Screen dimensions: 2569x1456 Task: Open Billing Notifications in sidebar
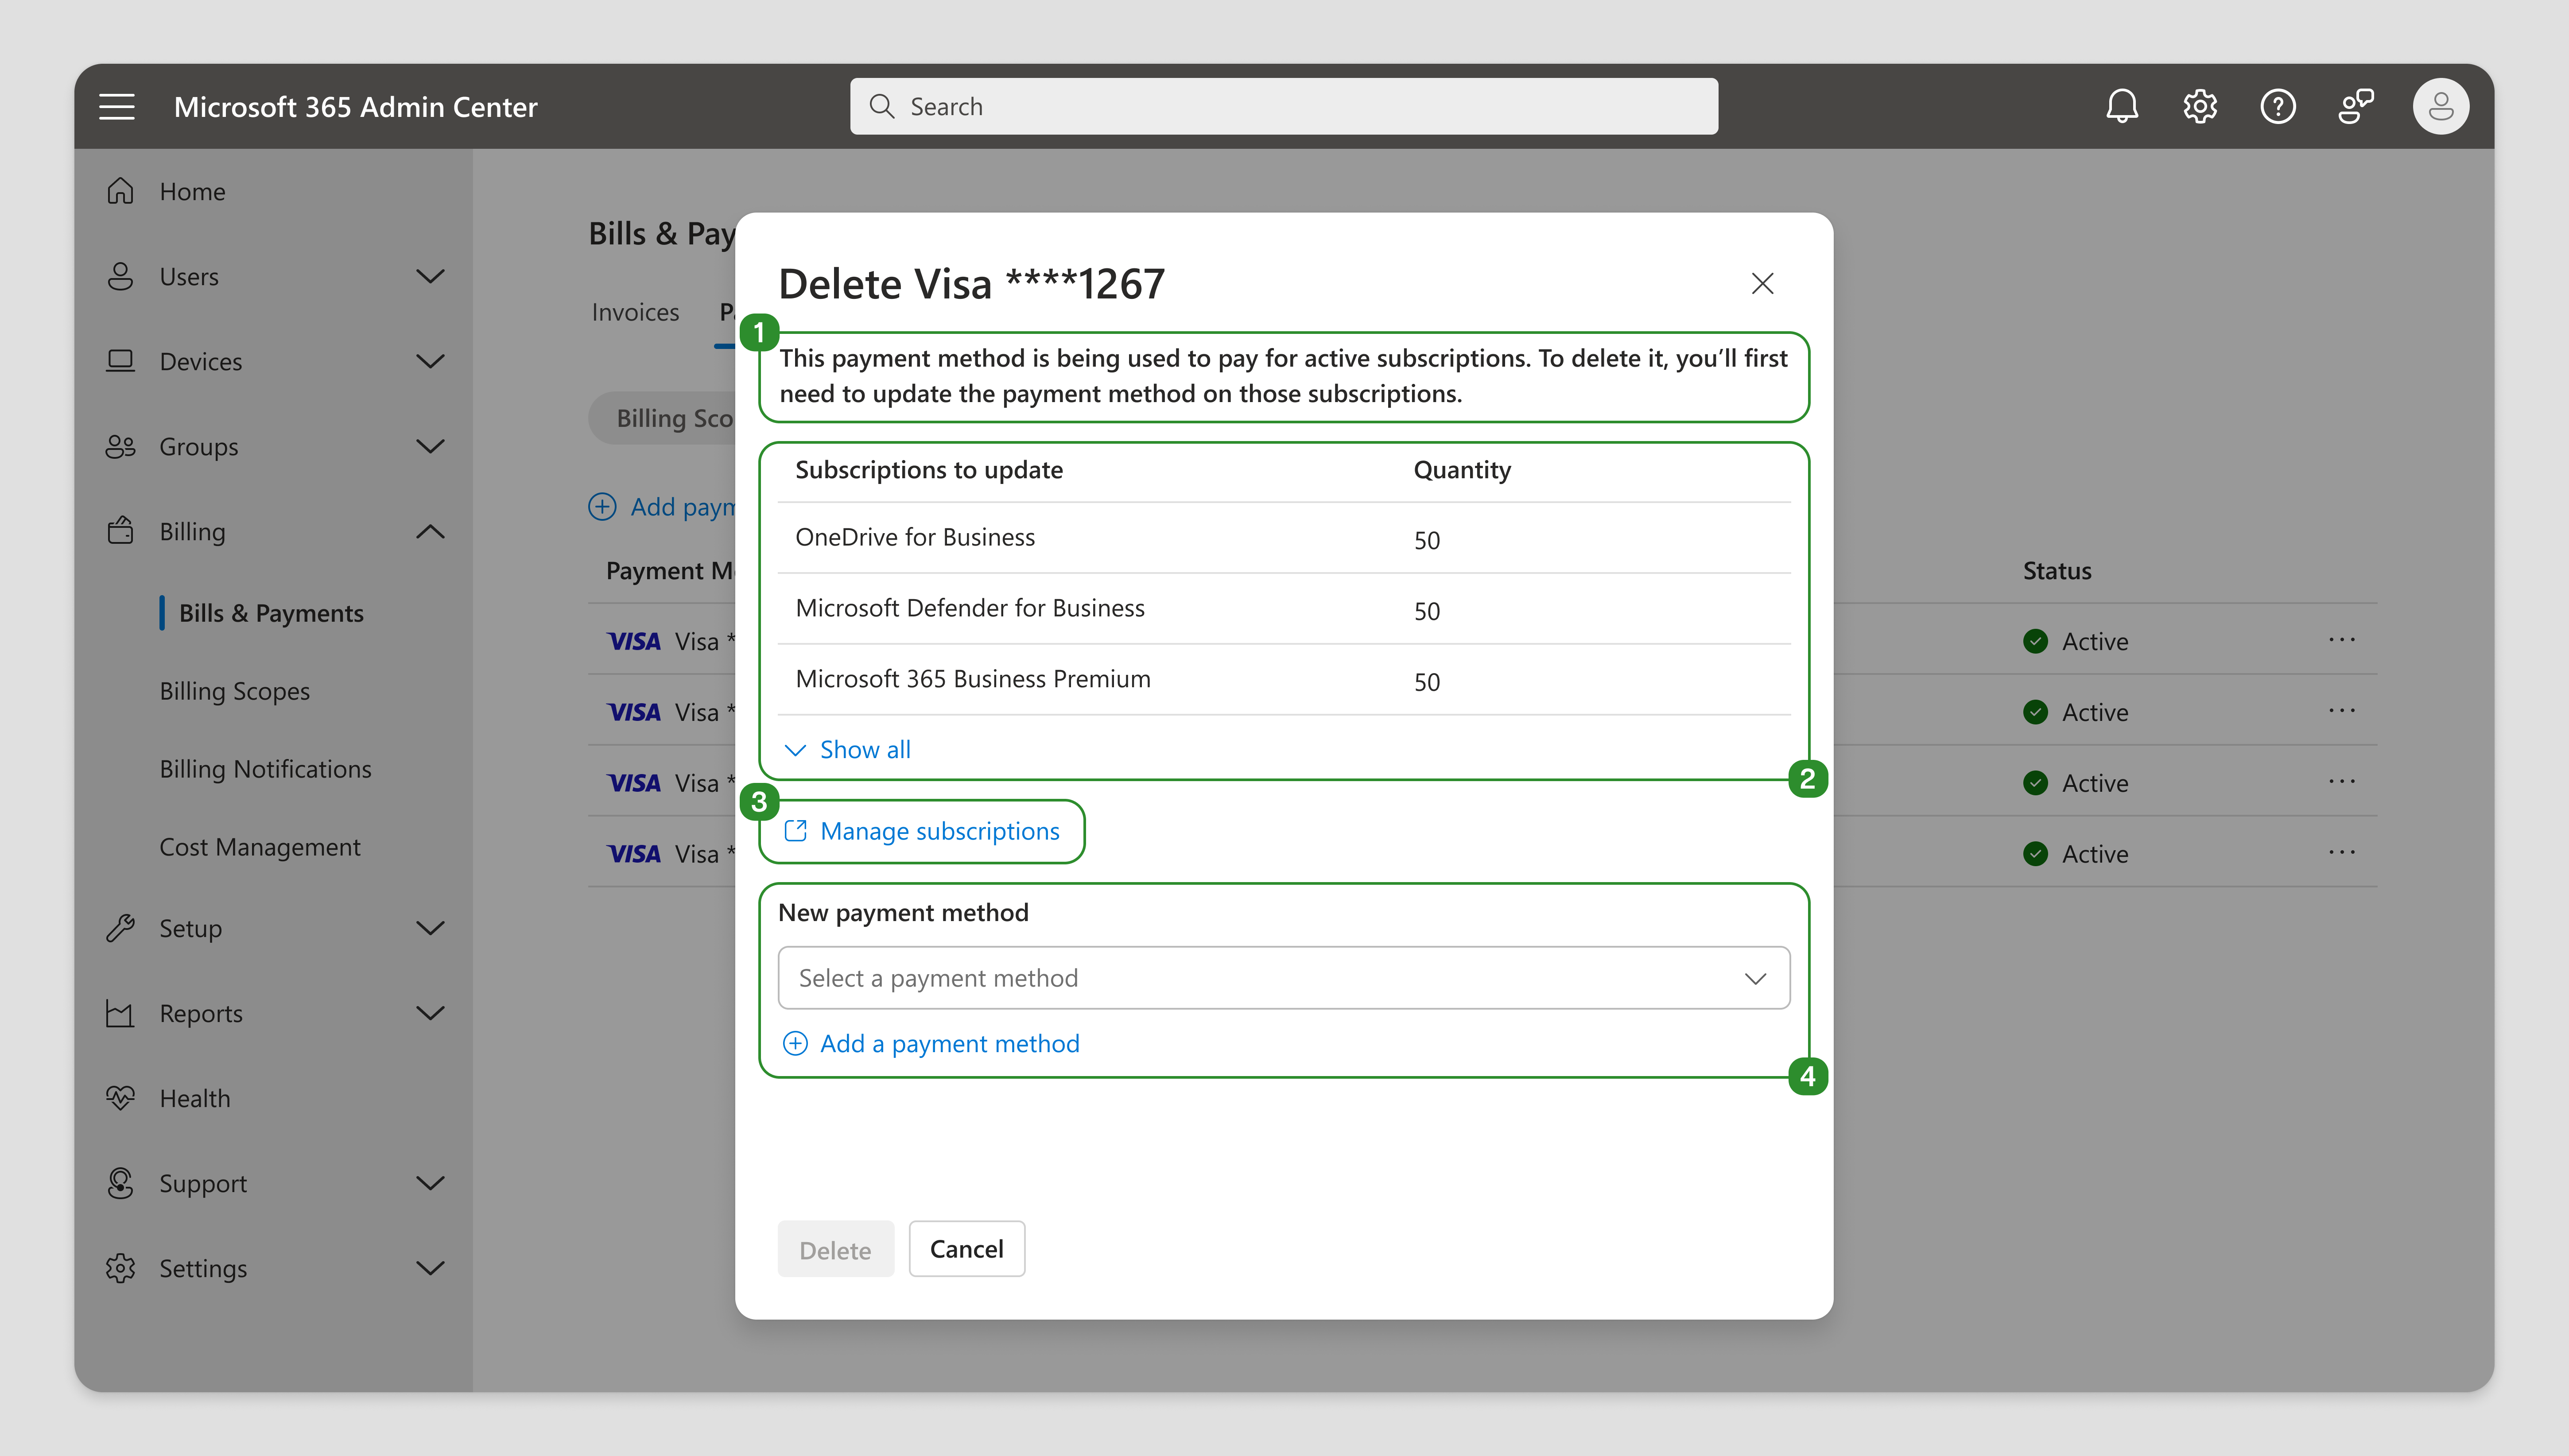point(266,769)
